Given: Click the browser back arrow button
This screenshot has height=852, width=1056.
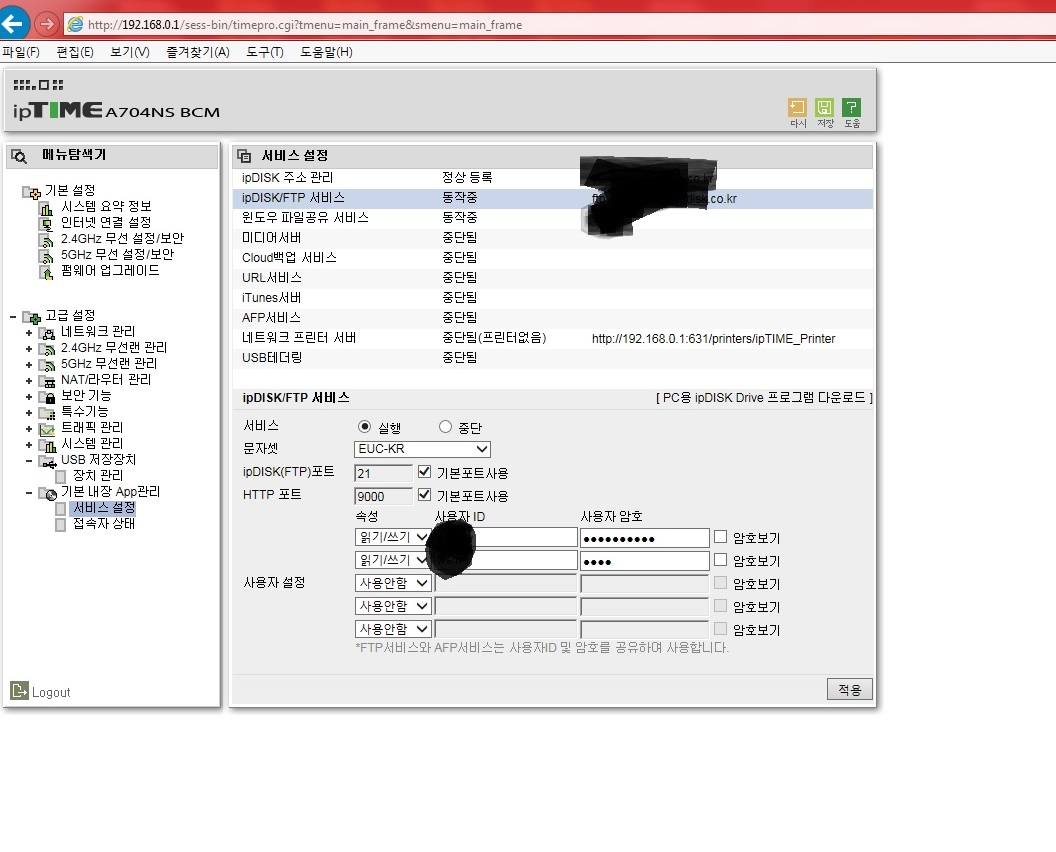Looking at the screenshot, I should pyautogui.click(x=13, y=24).
